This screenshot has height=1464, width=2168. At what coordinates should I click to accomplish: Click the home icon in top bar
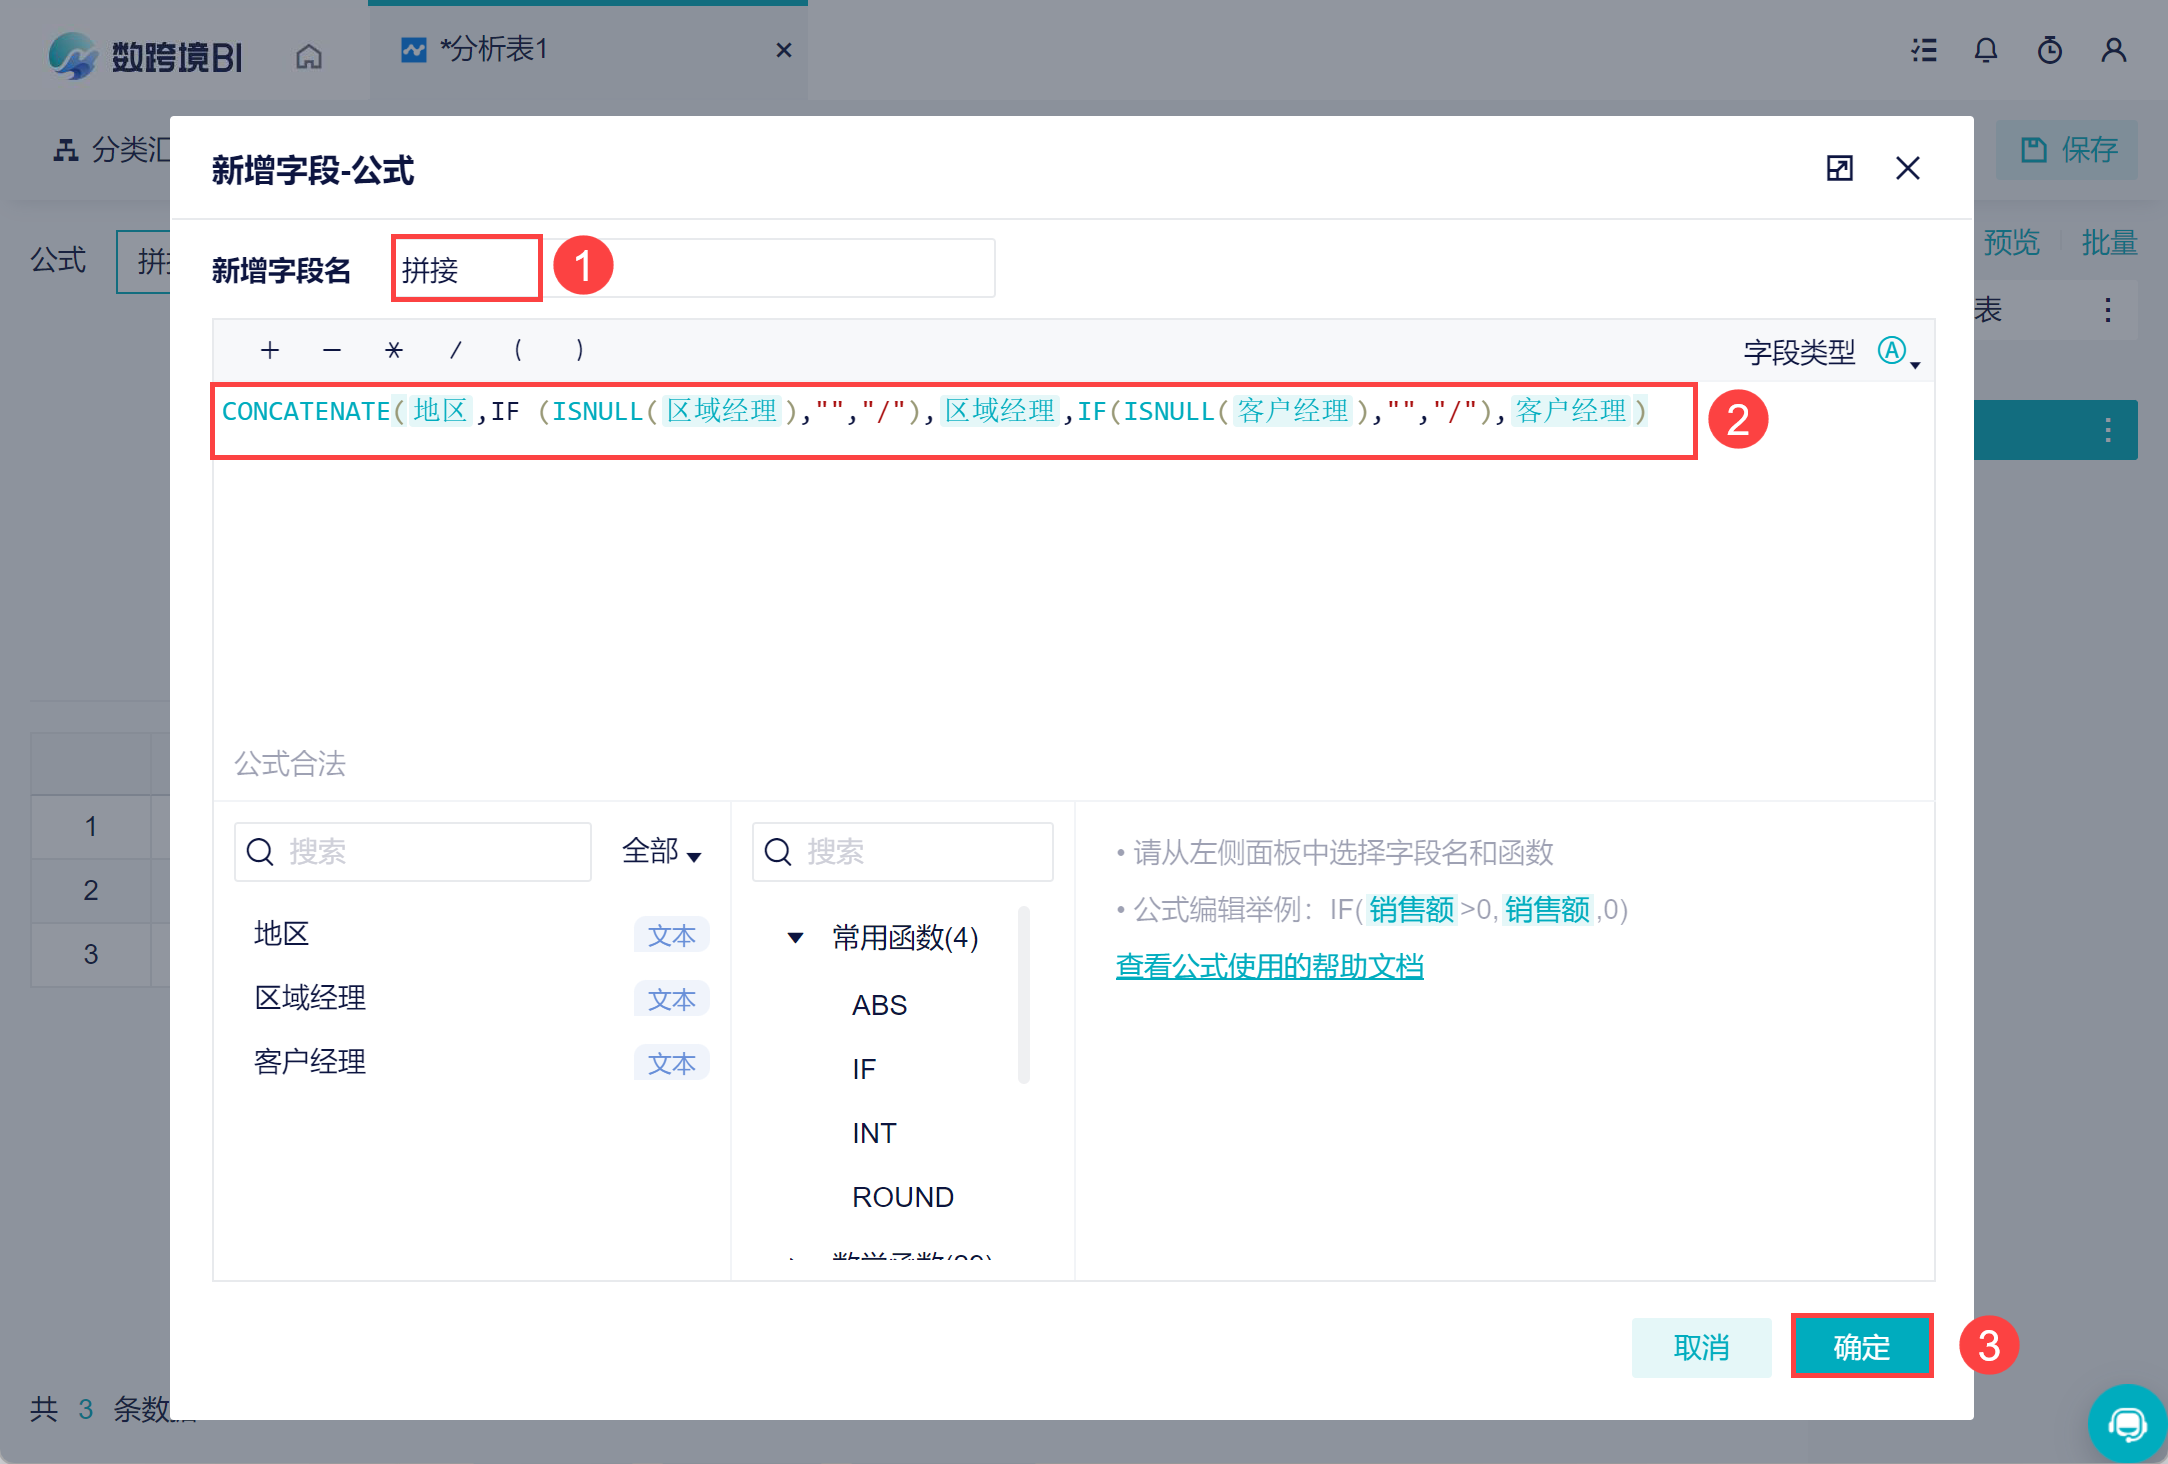point(309,56)
